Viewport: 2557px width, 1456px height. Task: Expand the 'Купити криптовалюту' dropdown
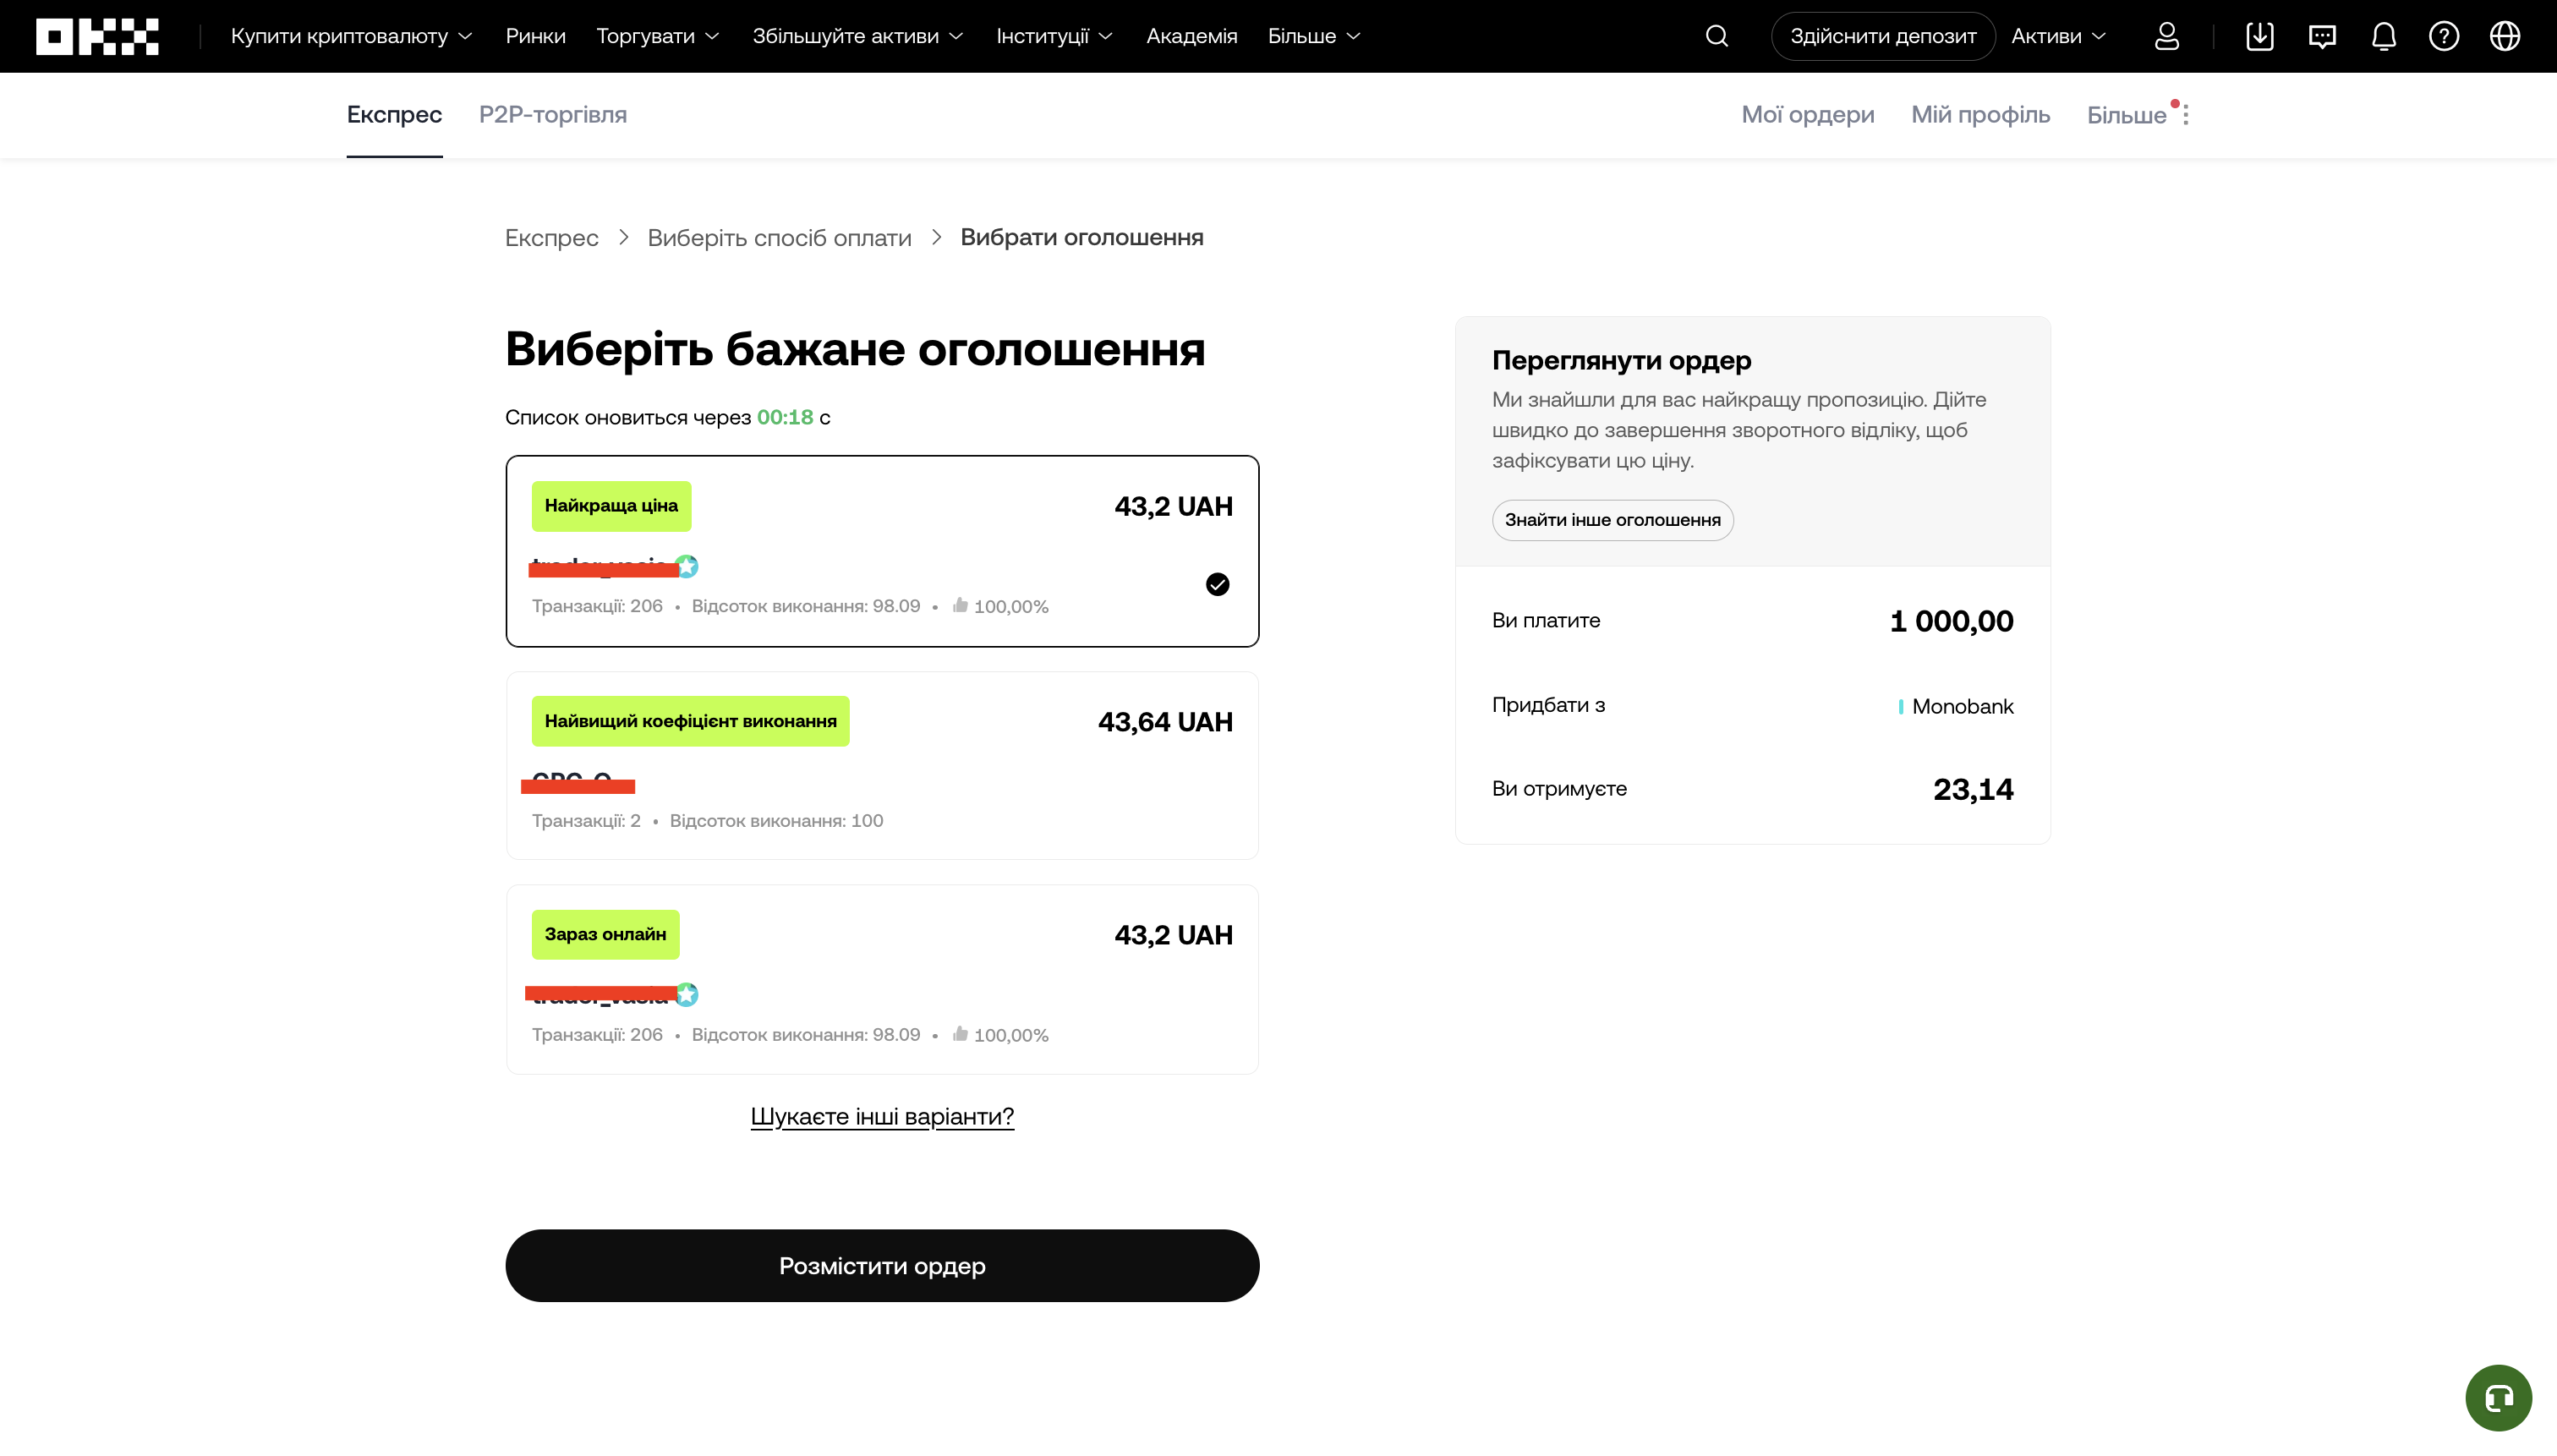tap(349, 36)
